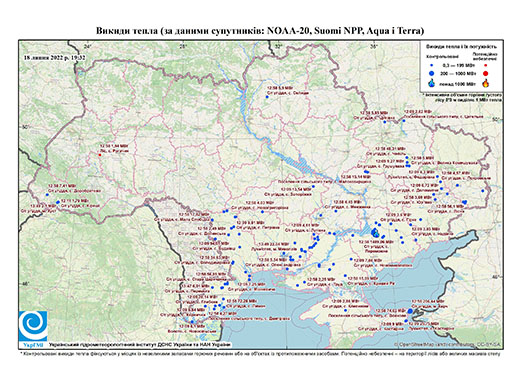Screen dimensions: 520x368
Task: Click the 7.41 MW blue marker in the far west
Action: point(47,195)
